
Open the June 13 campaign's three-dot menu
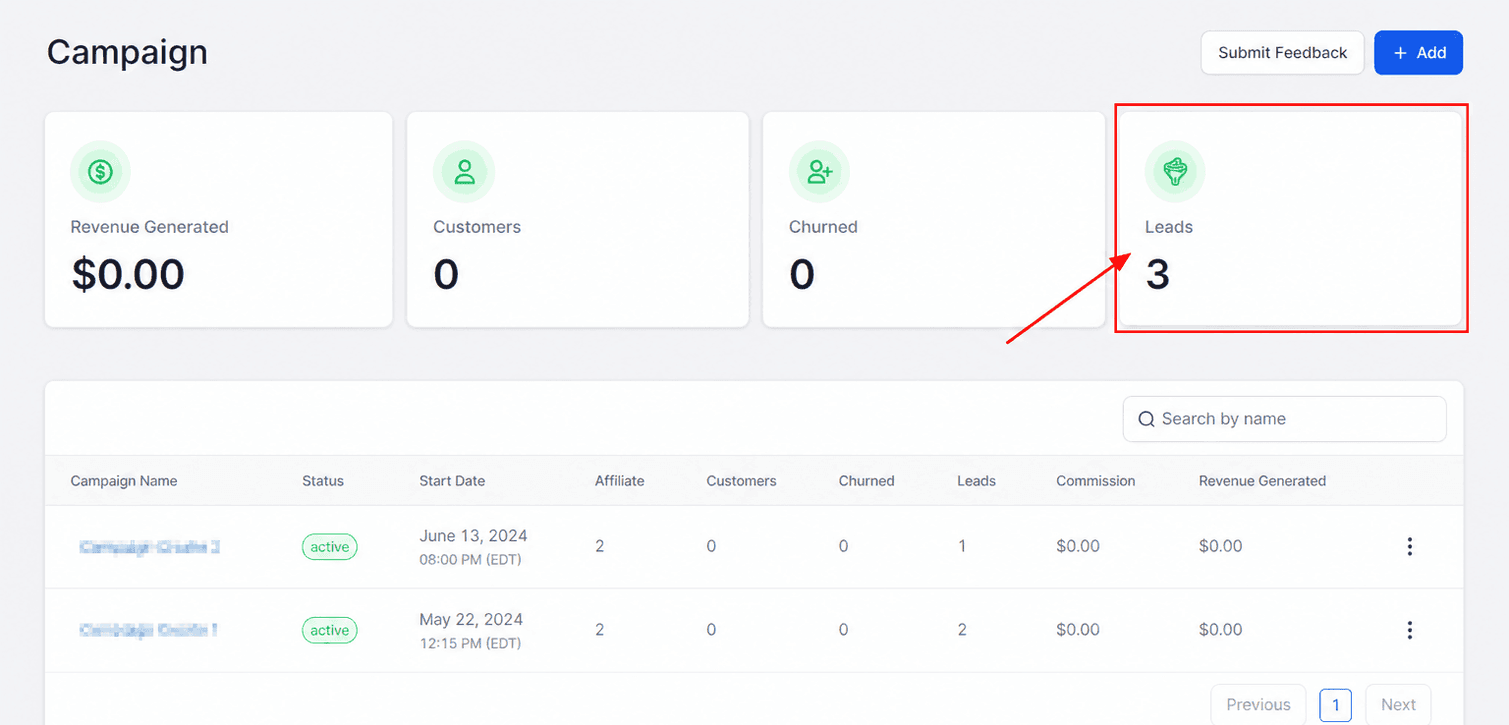click(x=1409, y=547)
